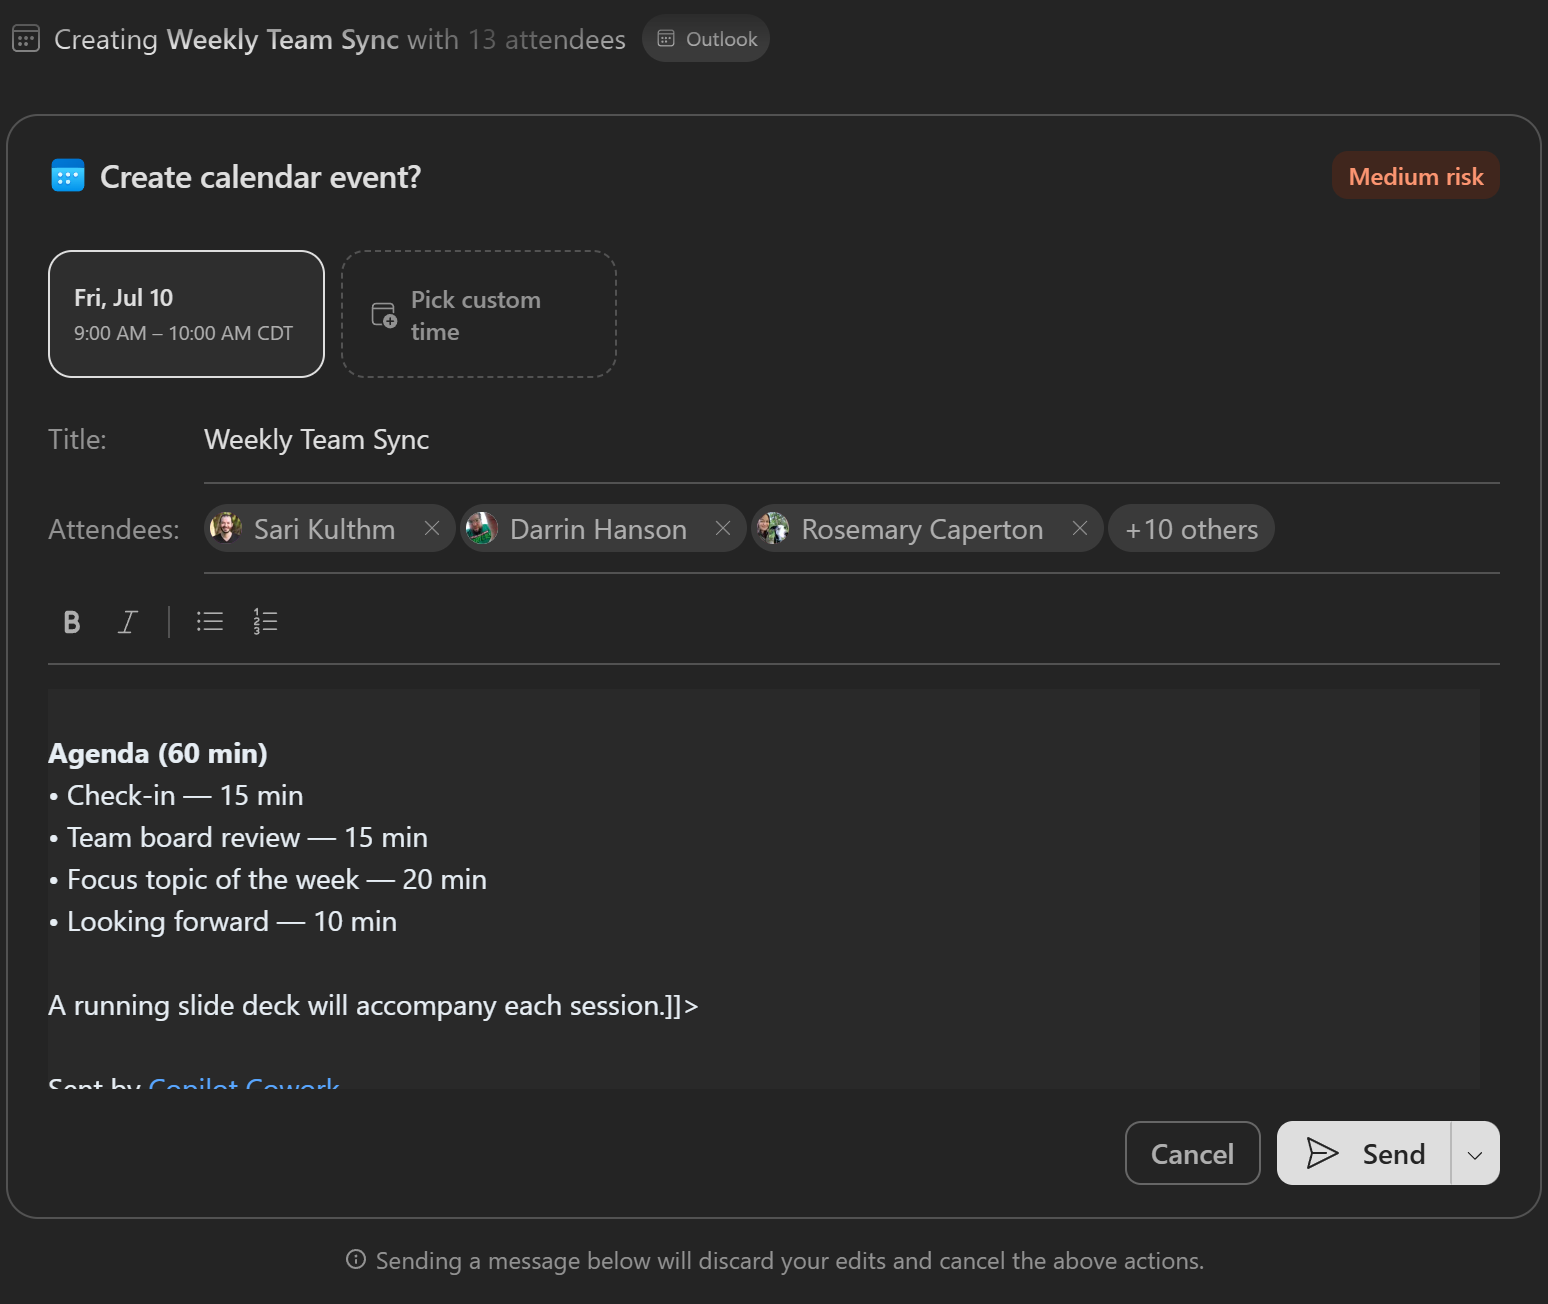Screen dimensions: 1548x1304
Task: Open the Send options dropdown arrow
Action: 1475,1153
